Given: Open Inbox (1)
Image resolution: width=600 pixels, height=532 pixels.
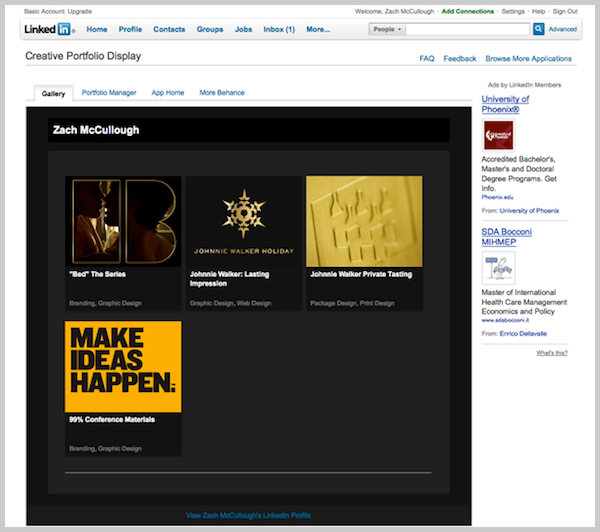Looking at the screenshot, I should (x=279, y=29).
